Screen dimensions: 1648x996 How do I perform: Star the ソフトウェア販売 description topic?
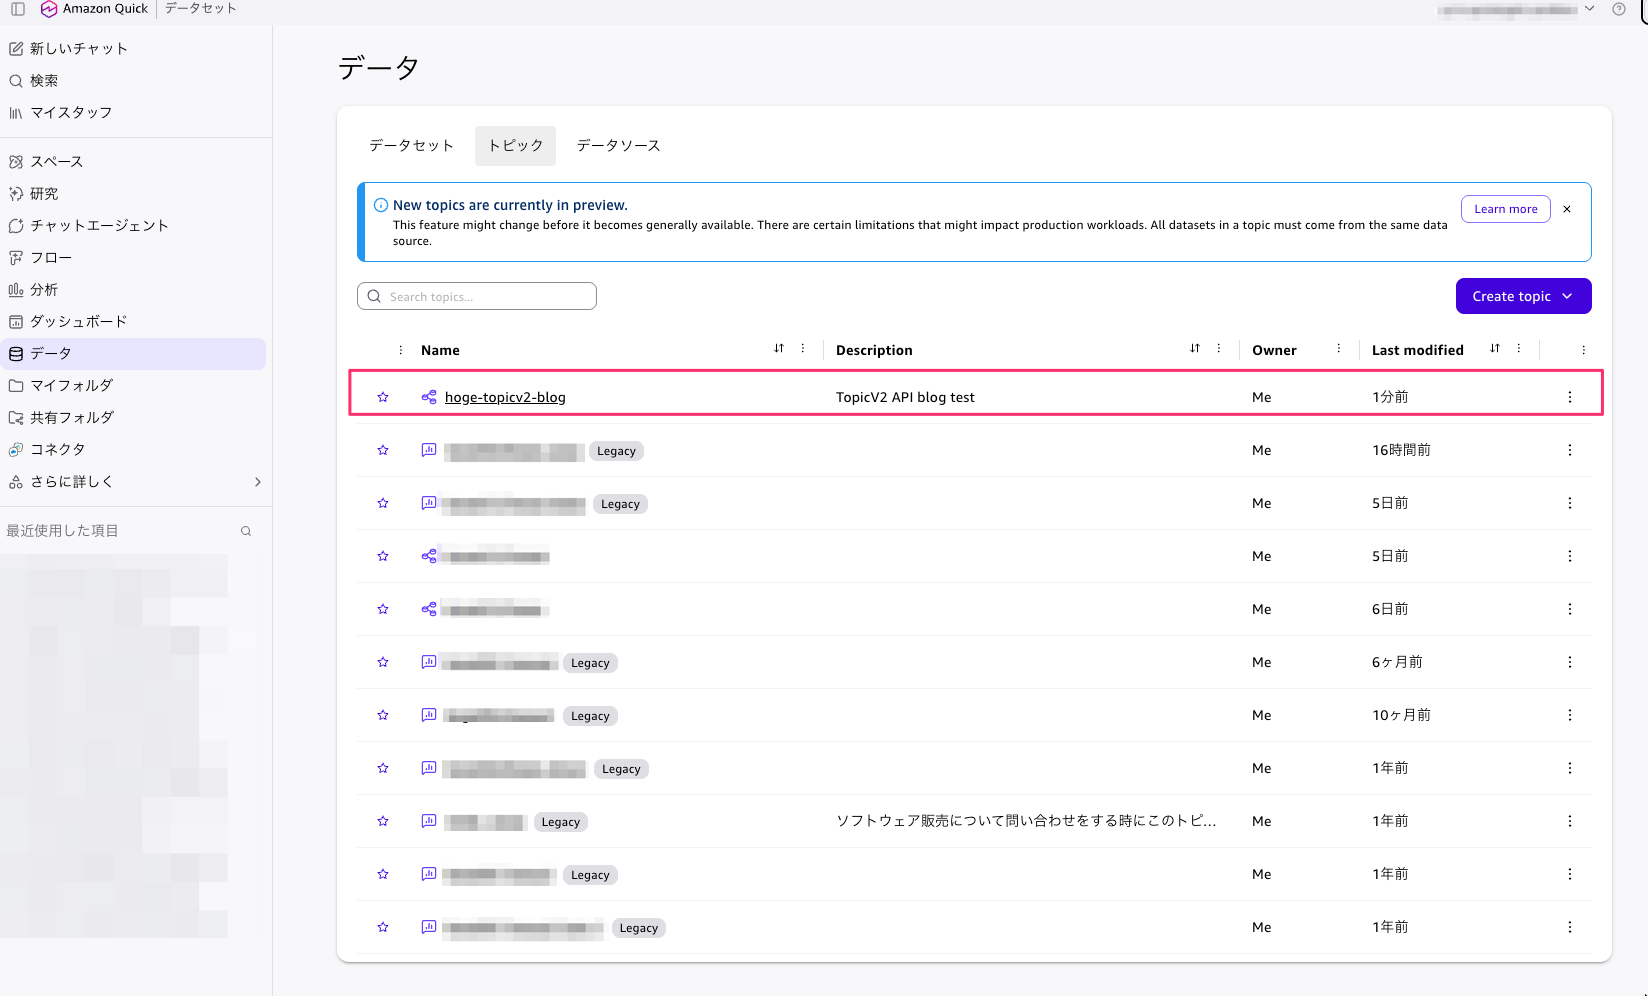coord(383,821)
